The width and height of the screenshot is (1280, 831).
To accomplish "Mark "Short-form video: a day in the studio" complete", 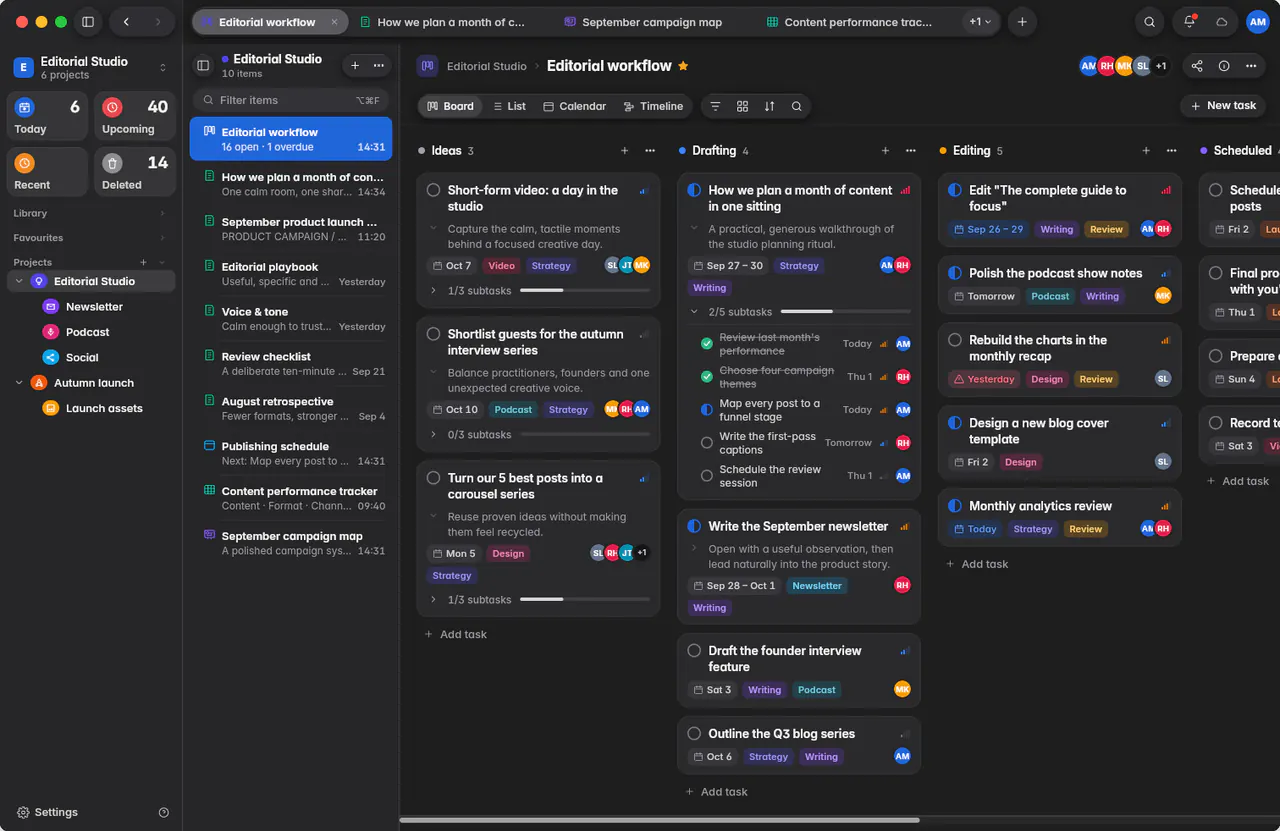I will click(433, 190).
